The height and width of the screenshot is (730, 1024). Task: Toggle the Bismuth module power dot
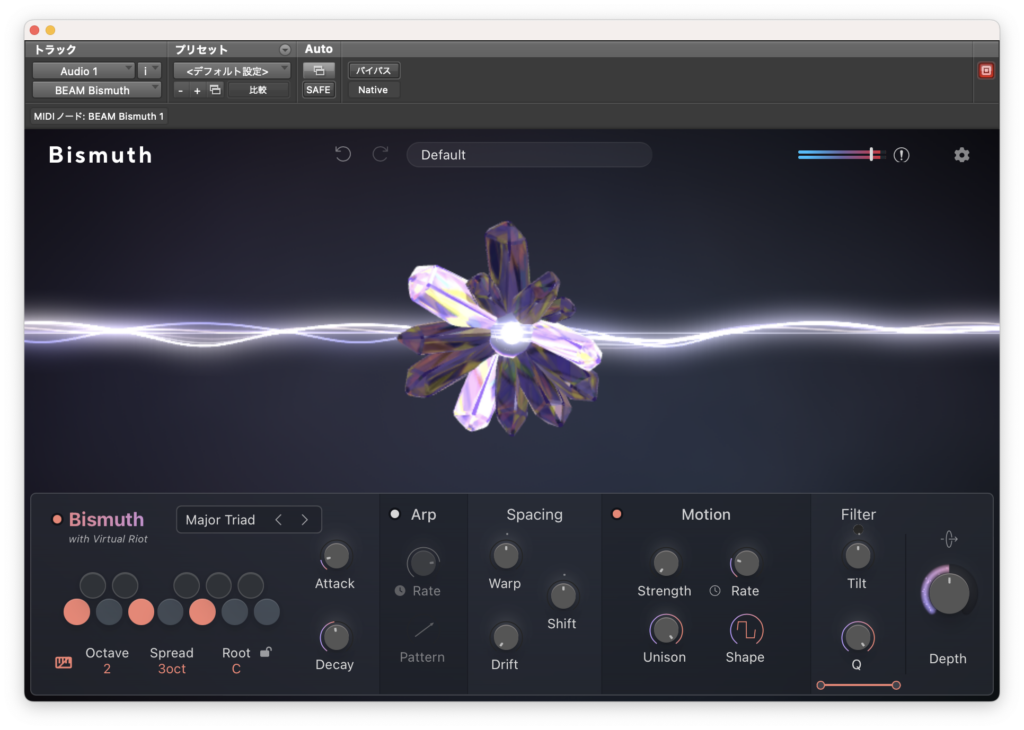[57, 520]
